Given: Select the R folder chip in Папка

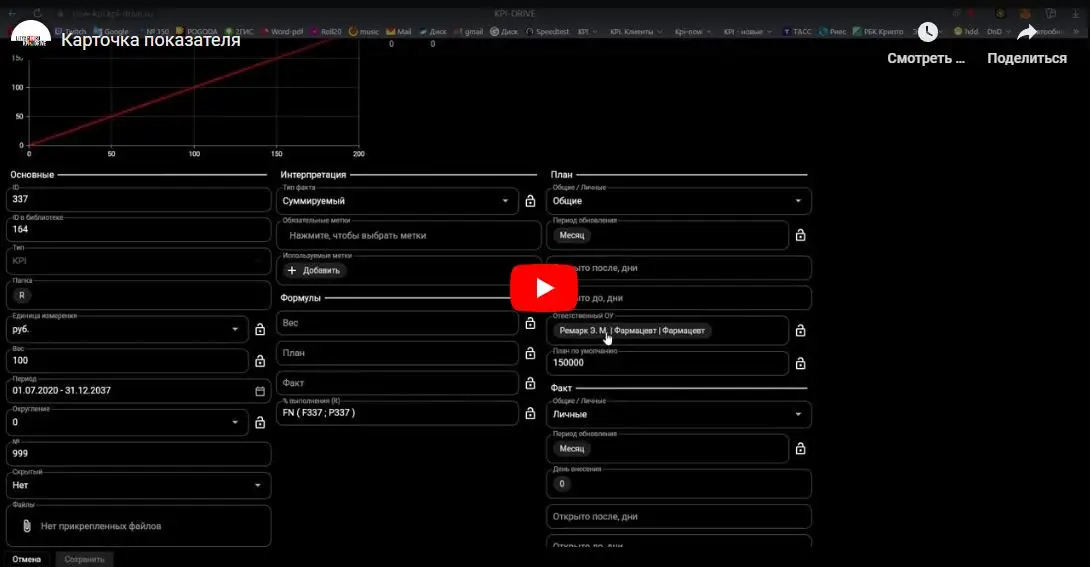Looking at the screenshot, I should pyautogui.click(x=22, y=295).
